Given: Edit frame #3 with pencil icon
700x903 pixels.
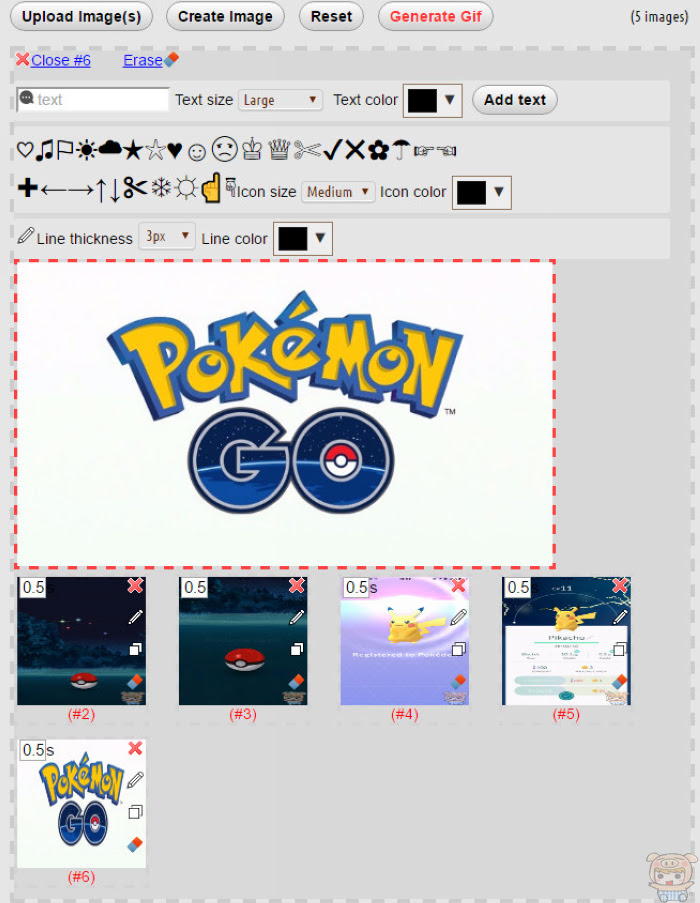Looking at the screenshot, I should point(297,617).
